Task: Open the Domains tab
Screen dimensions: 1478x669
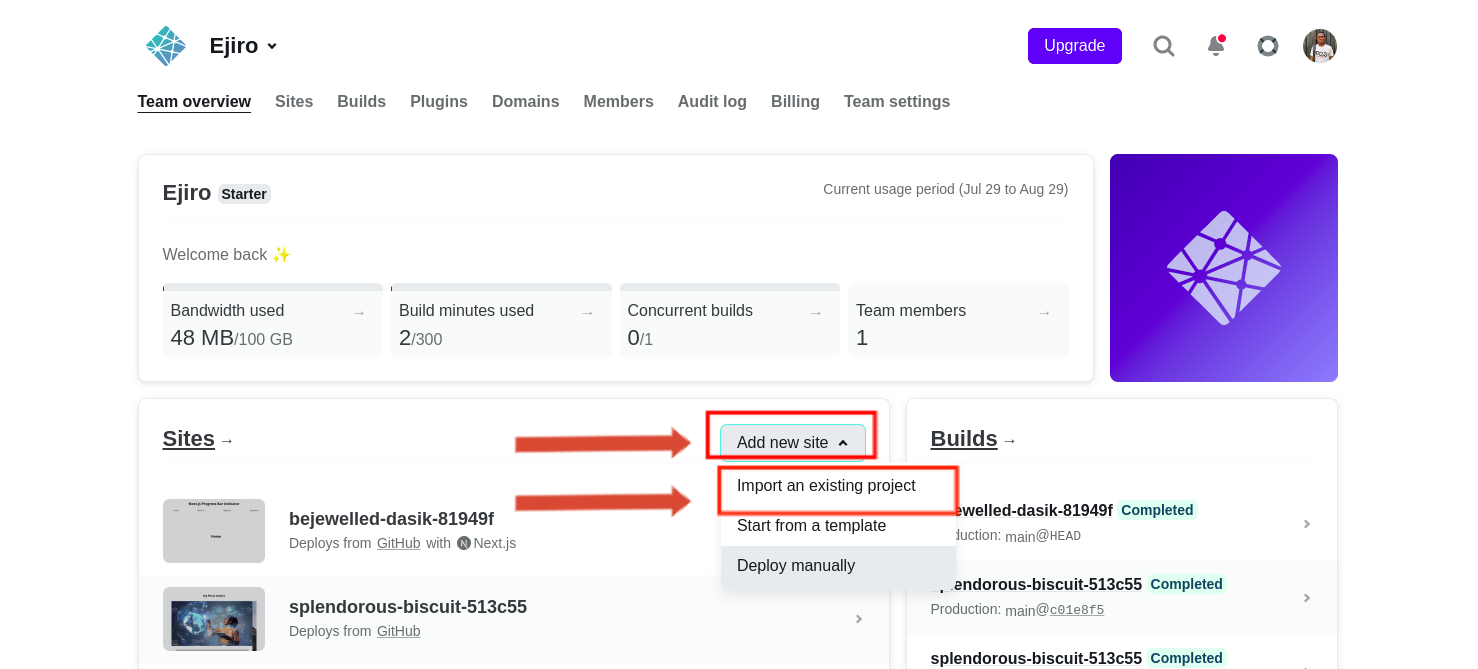Action: (x=526, y=102)
